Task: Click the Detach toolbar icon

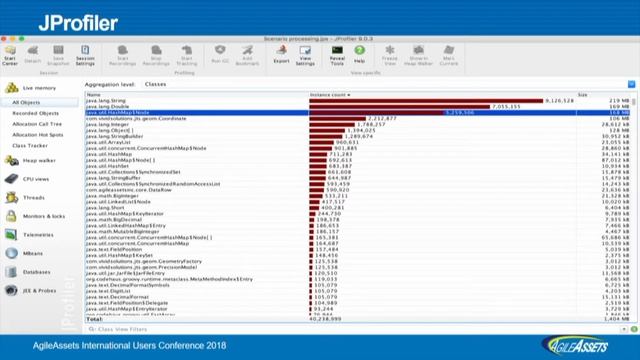Action: (33, 54)
